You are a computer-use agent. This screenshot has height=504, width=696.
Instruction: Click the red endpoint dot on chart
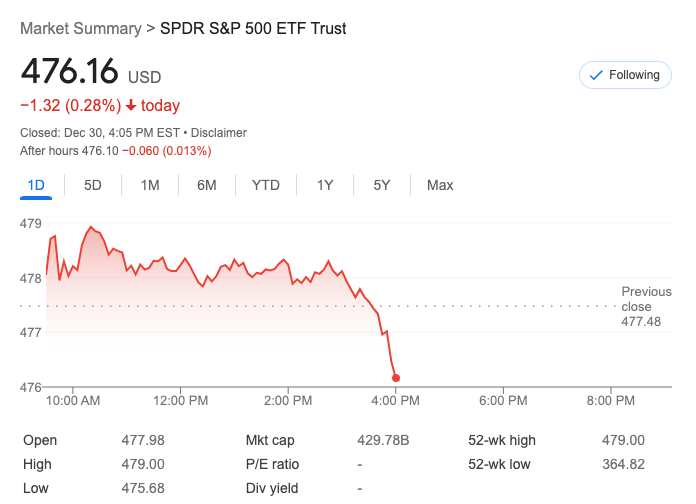(397, 378)
